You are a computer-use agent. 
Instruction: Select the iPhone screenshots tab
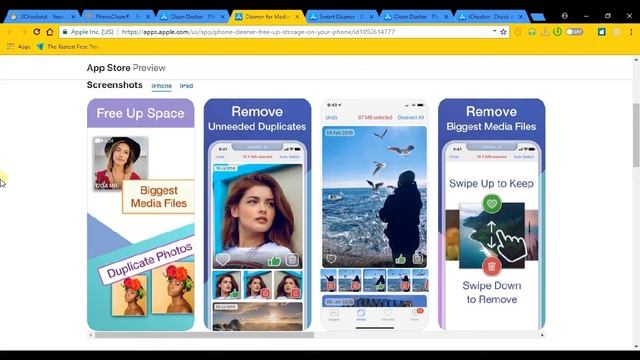(162, 86)
